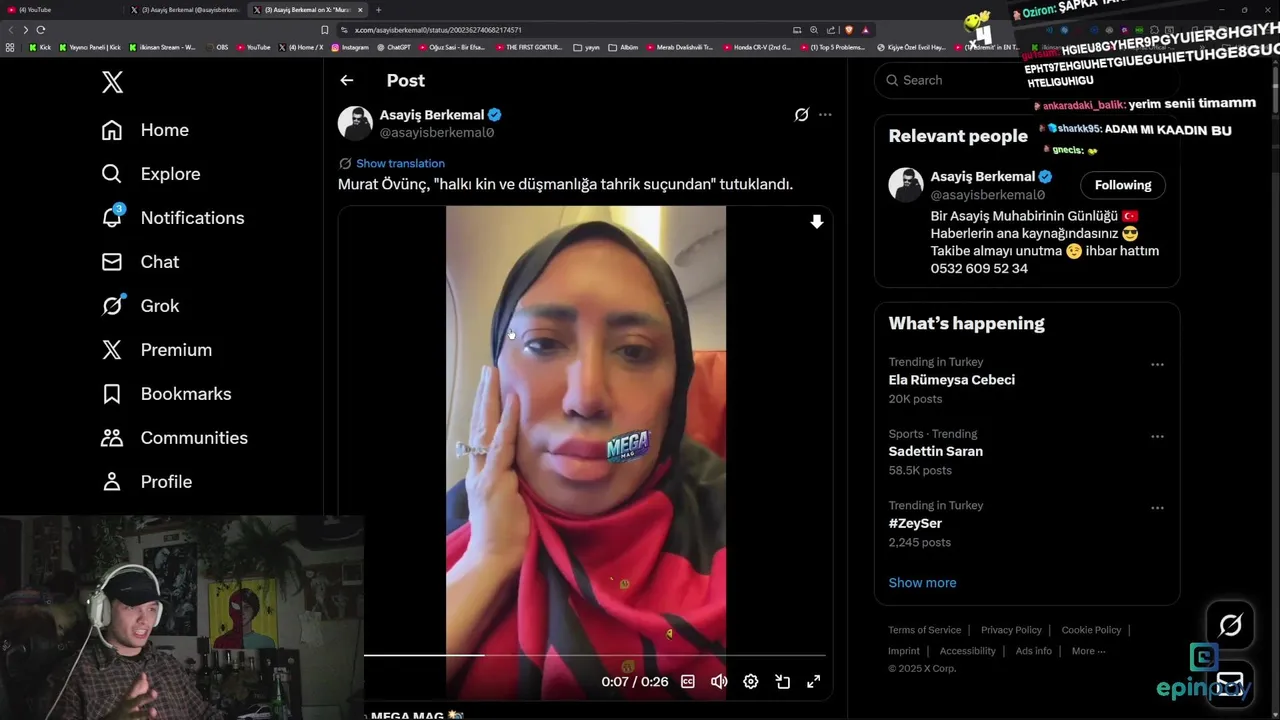Open the OBS bookmark

(217, 47)
